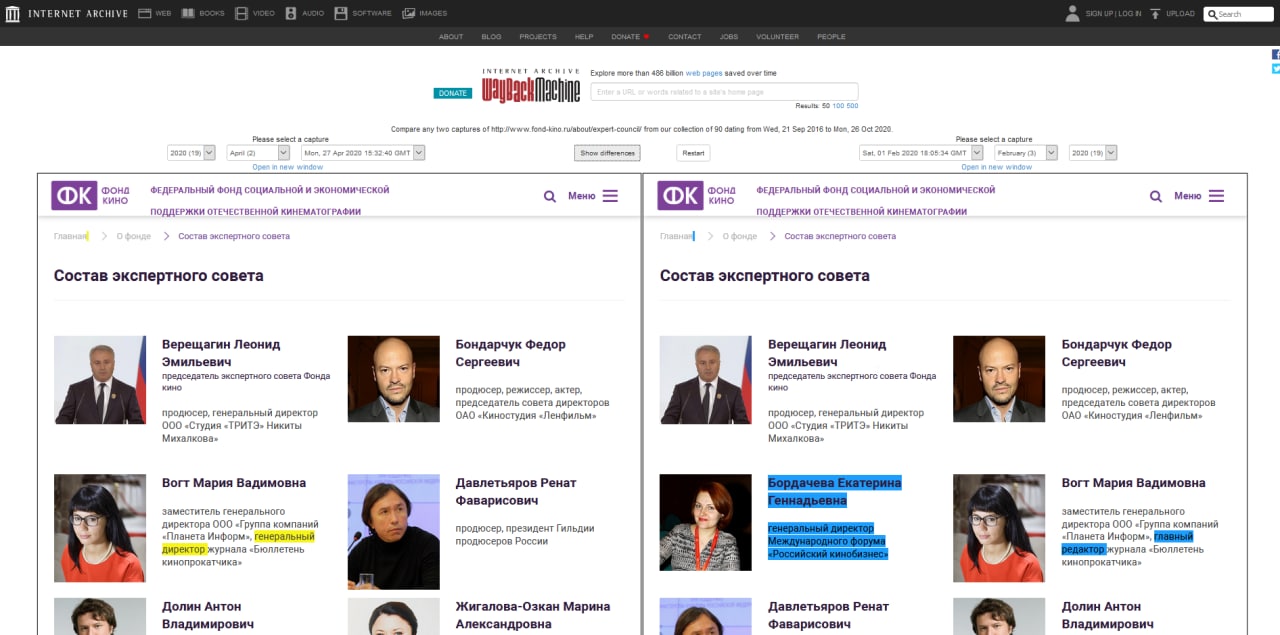
Task: Click ФК Фонд Кино logo in right pane
Action: tap(697, 195)
